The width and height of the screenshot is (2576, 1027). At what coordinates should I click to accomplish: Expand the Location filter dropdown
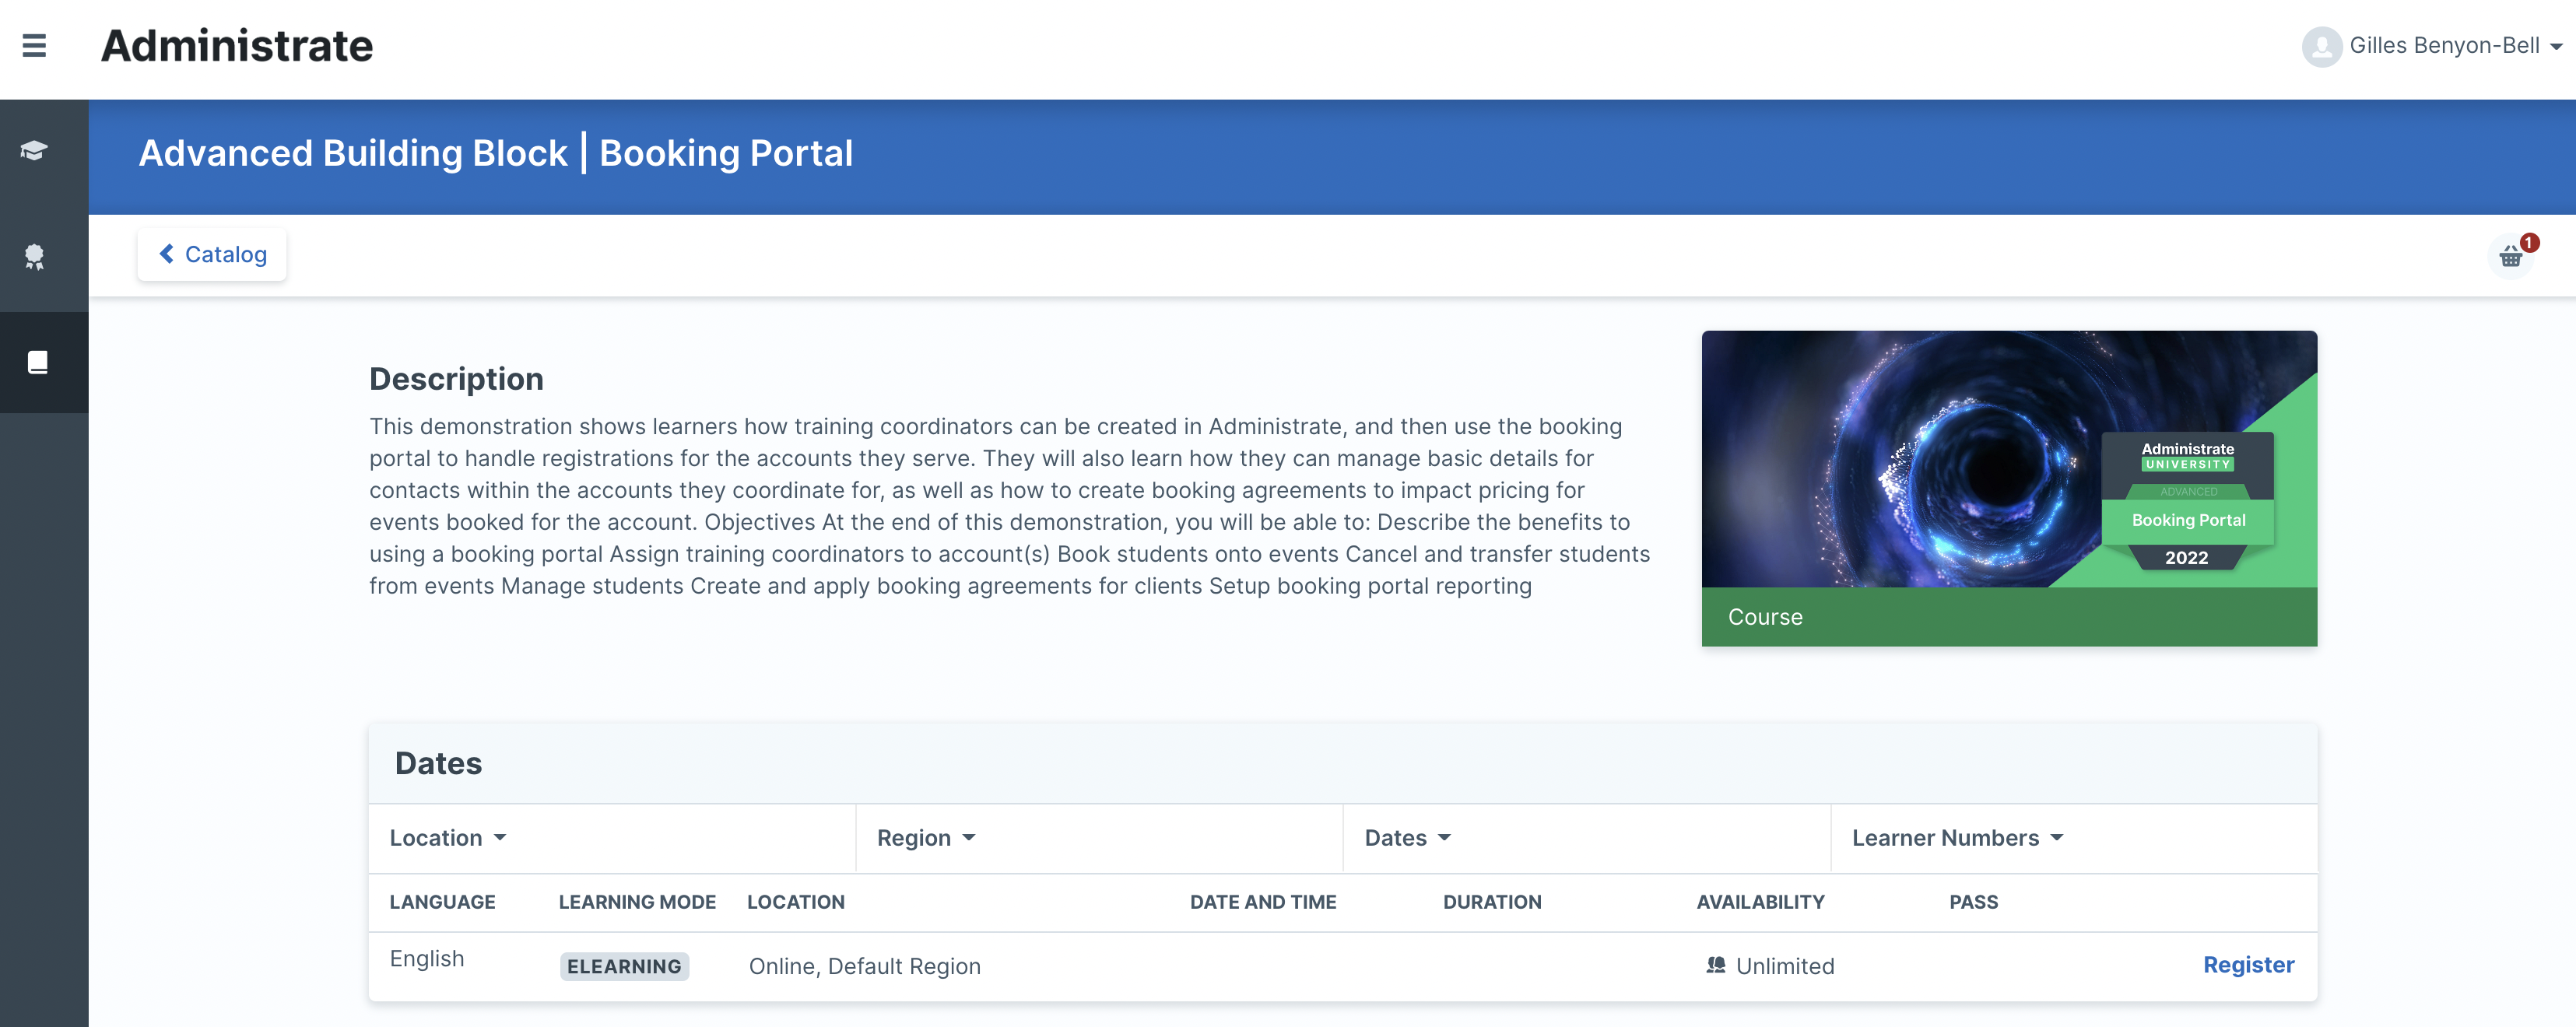coord(448,838)
